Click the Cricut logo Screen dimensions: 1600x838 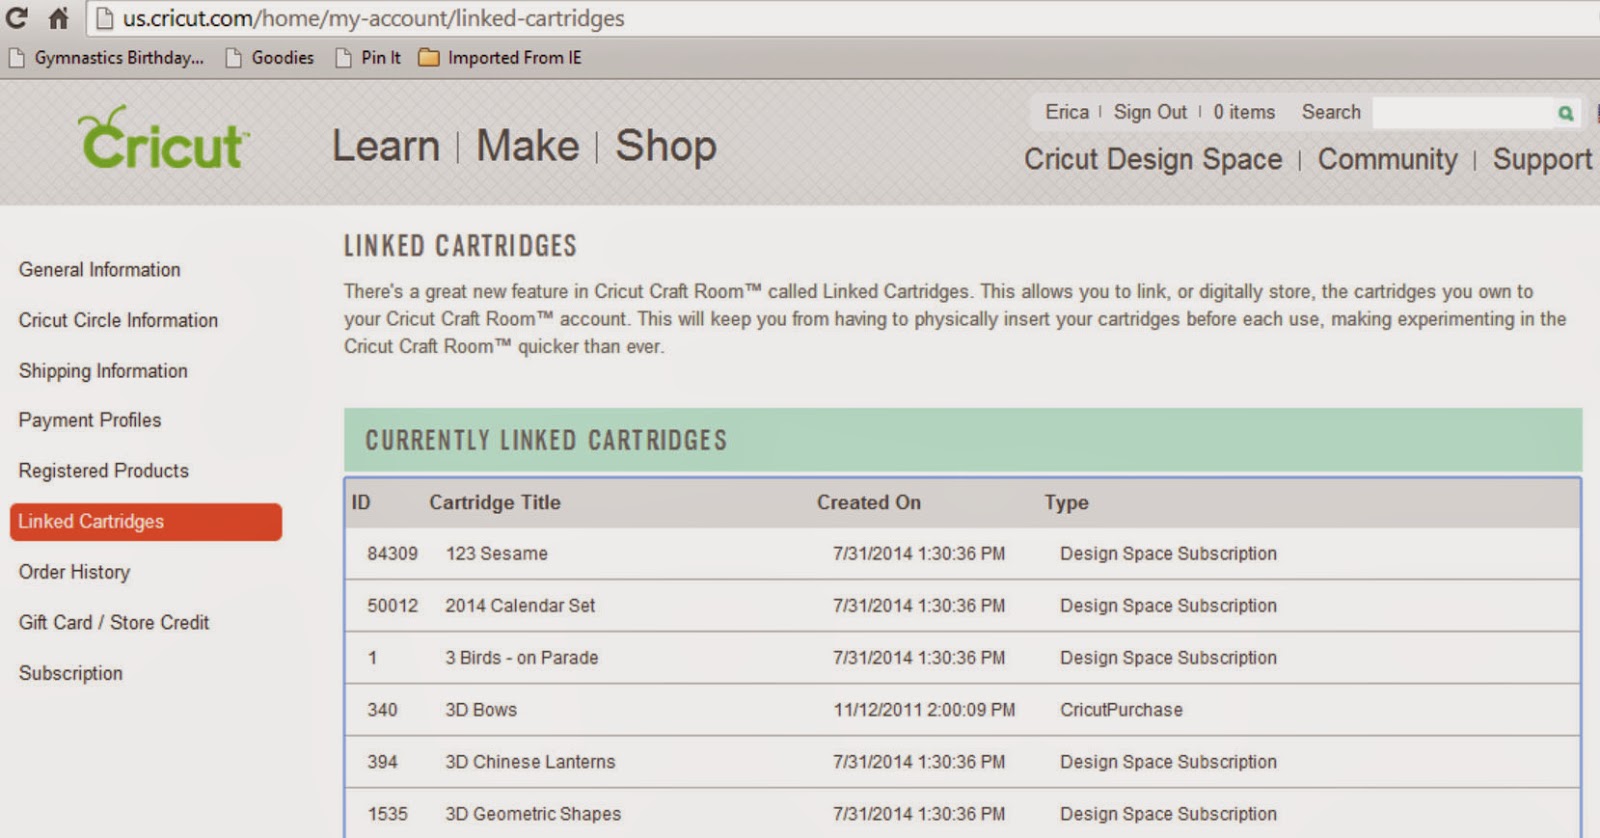point(163,138)
